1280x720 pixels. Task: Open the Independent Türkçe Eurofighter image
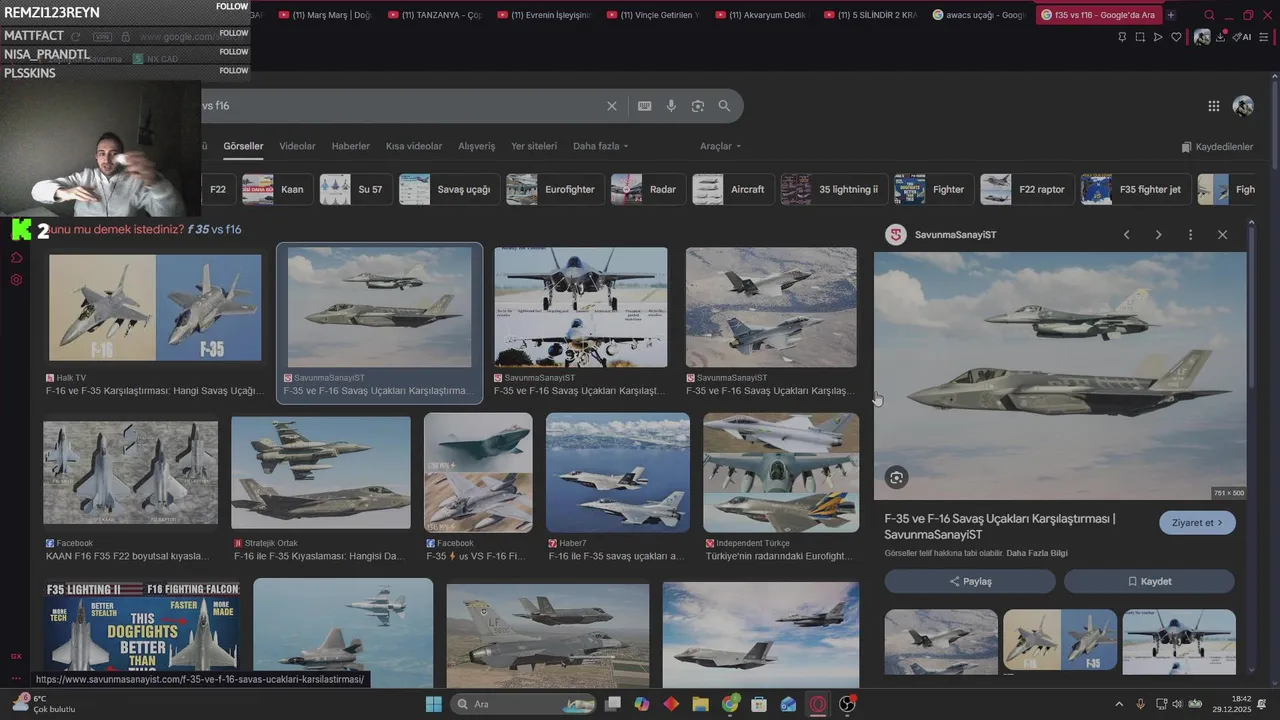point(781,472)
